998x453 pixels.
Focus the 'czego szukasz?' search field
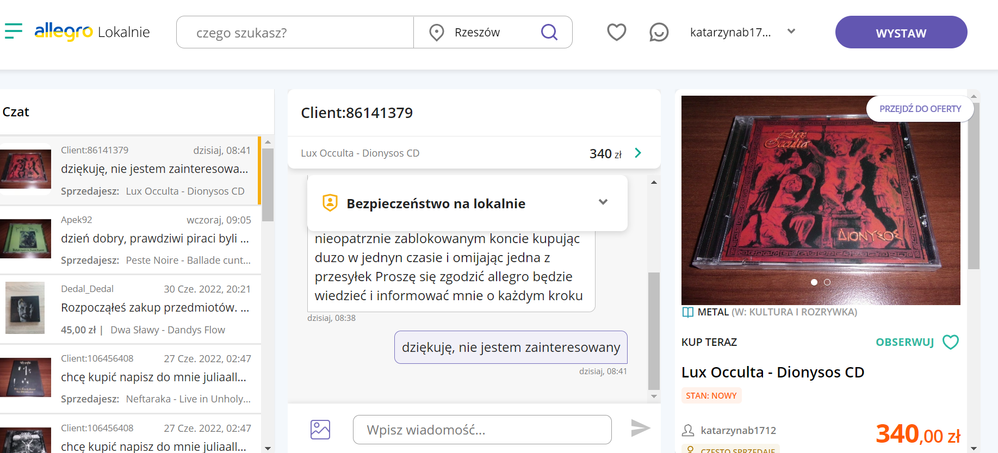[295, 32]
